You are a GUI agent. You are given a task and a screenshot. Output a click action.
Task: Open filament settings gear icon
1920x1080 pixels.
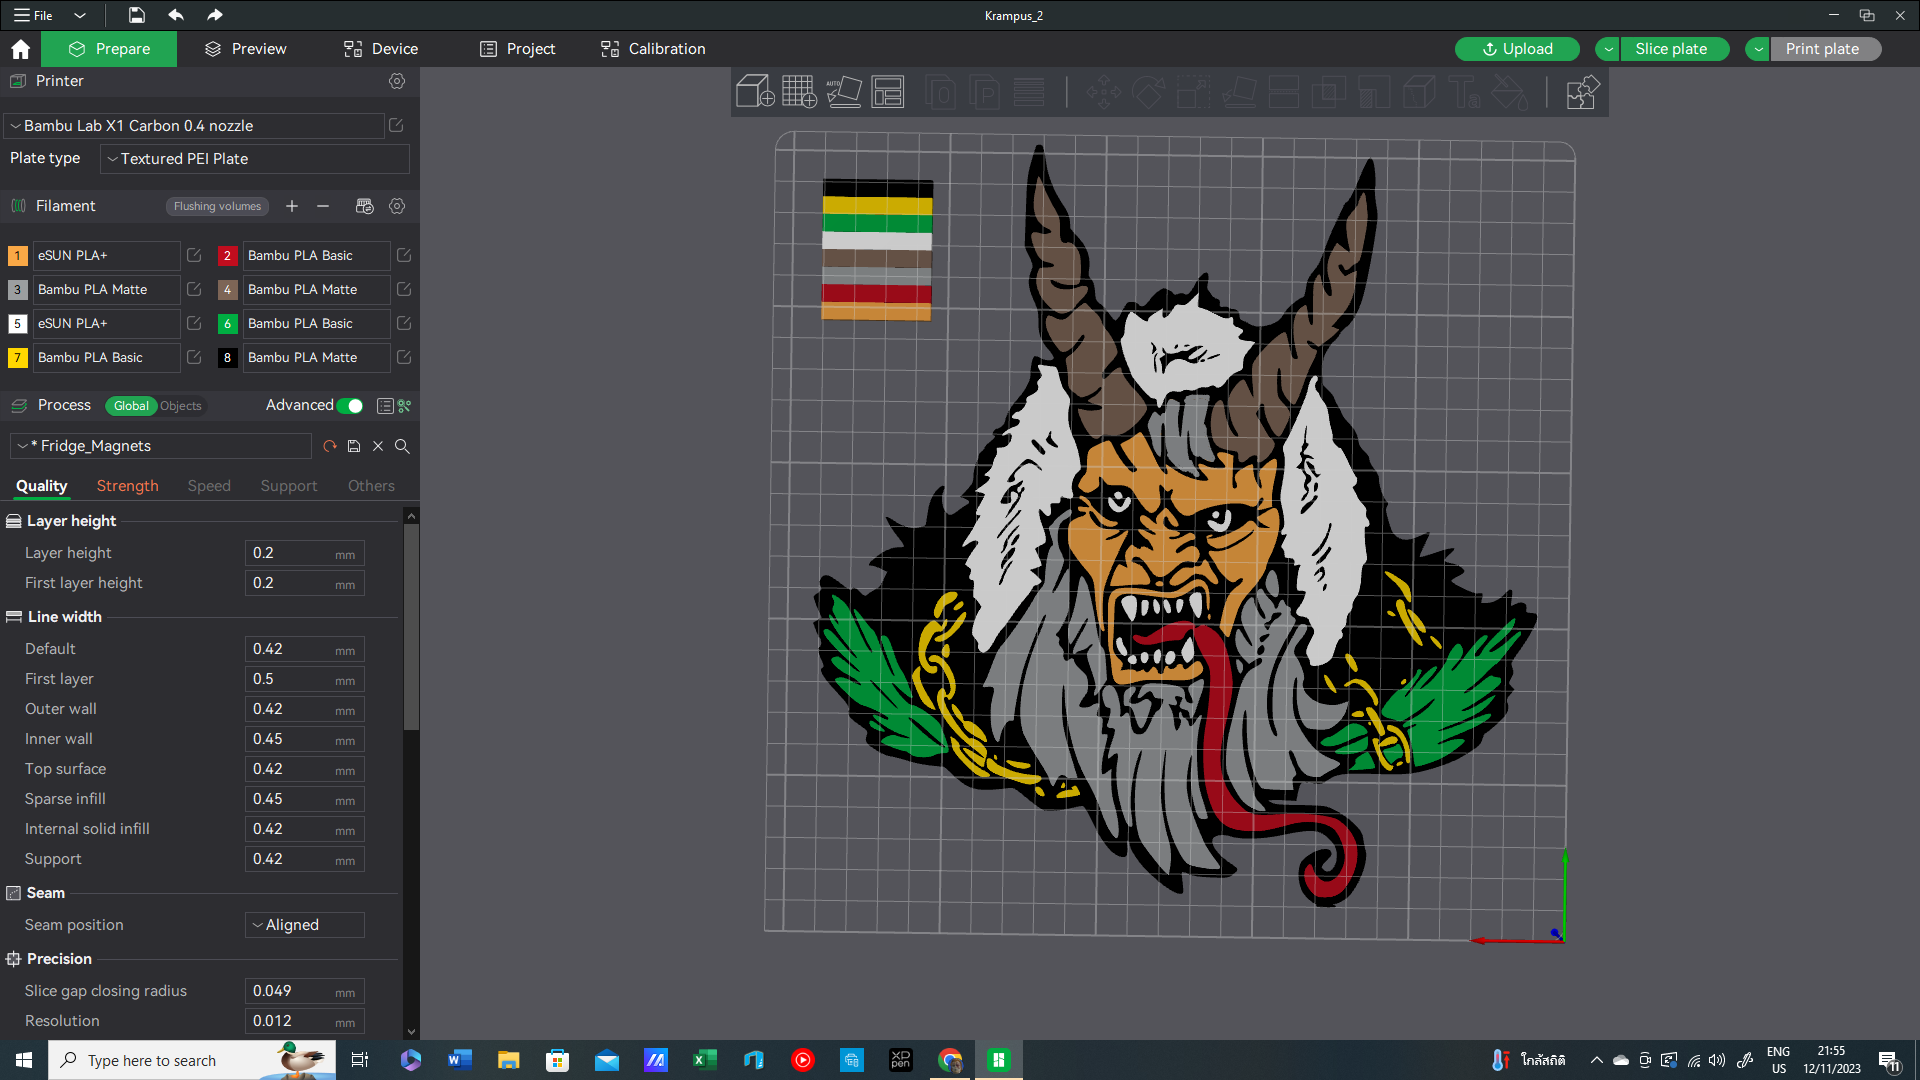pyautogui.click(x=397, y=206)
